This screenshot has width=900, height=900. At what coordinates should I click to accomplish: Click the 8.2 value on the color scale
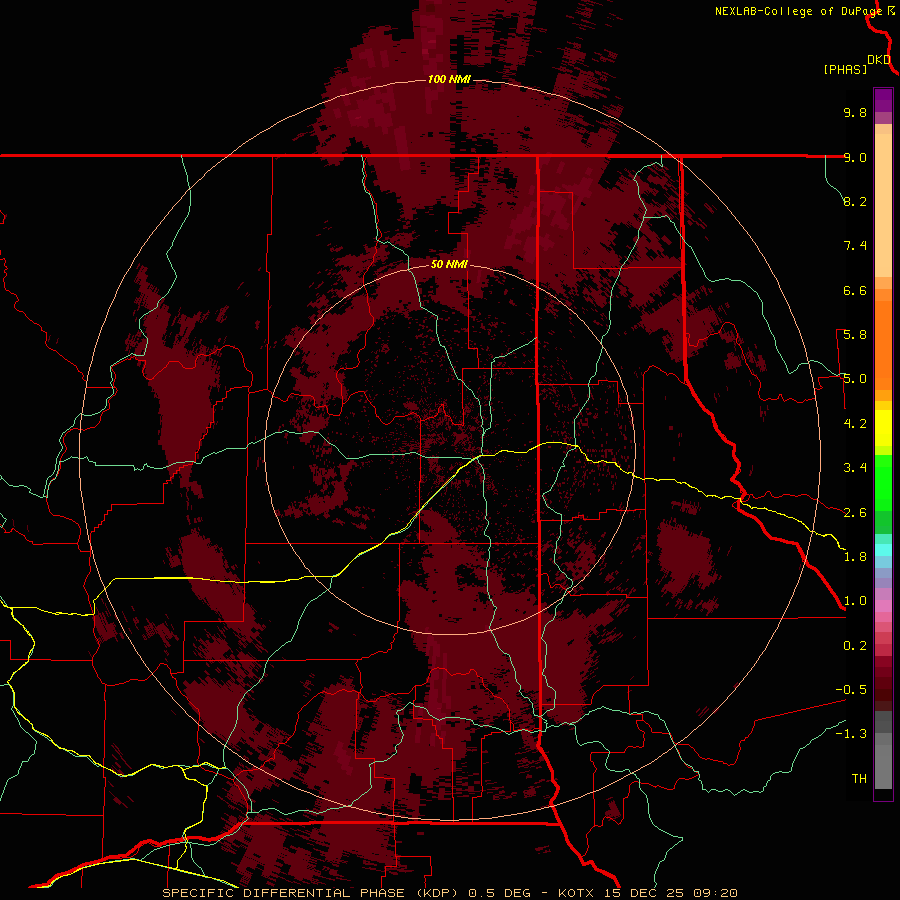855,201
